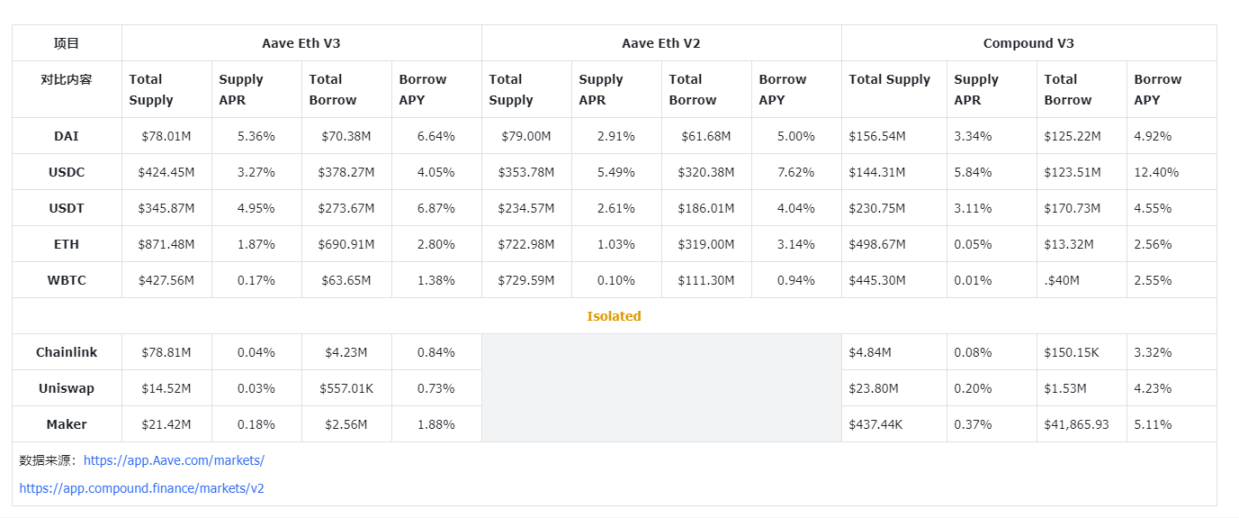The image size is (1239, 518).
Task: Select the DAI row label
Action: tap(66, 136)
